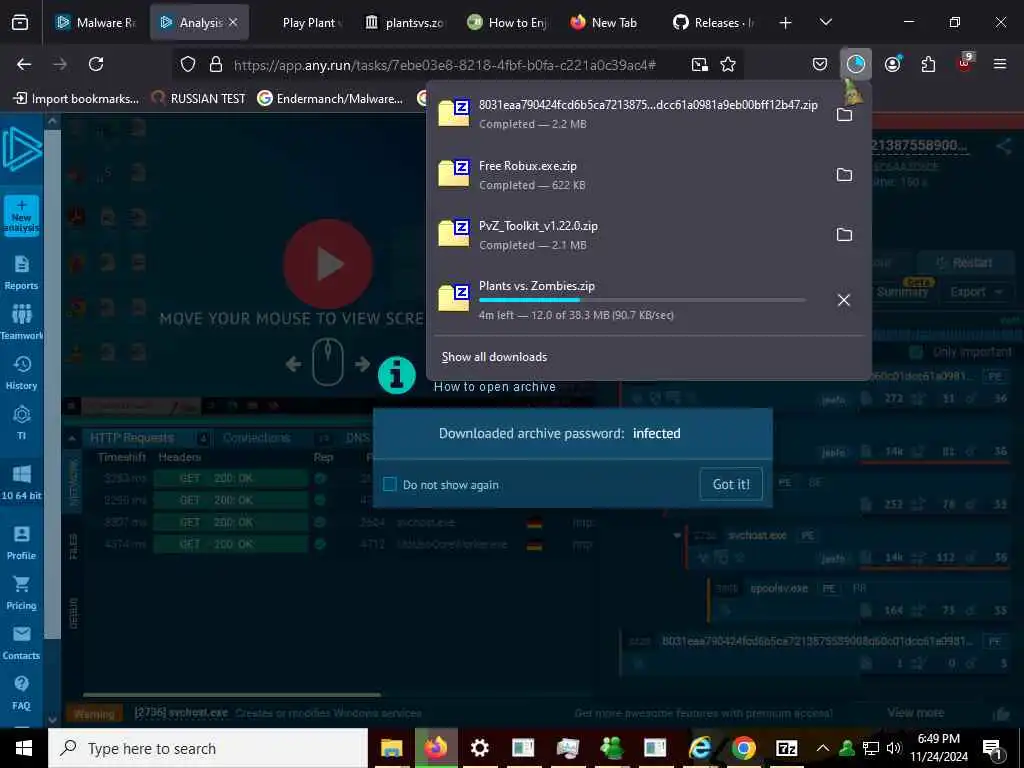The image size is (1024, 768).
Task: Switch to Releases GitHub tab
Action: [714, 23]
